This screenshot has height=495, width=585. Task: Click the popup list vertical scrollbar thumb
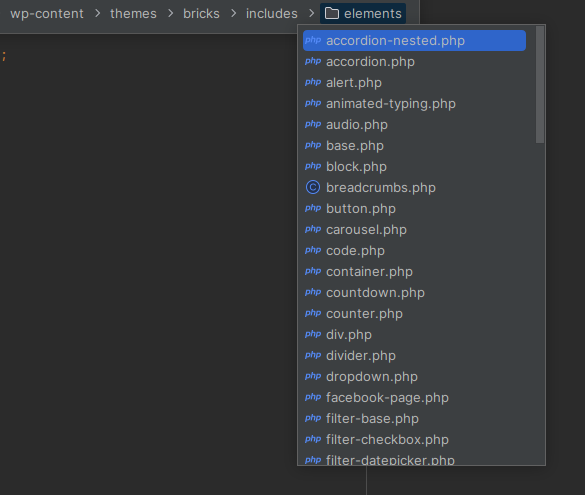click(540, 84)
